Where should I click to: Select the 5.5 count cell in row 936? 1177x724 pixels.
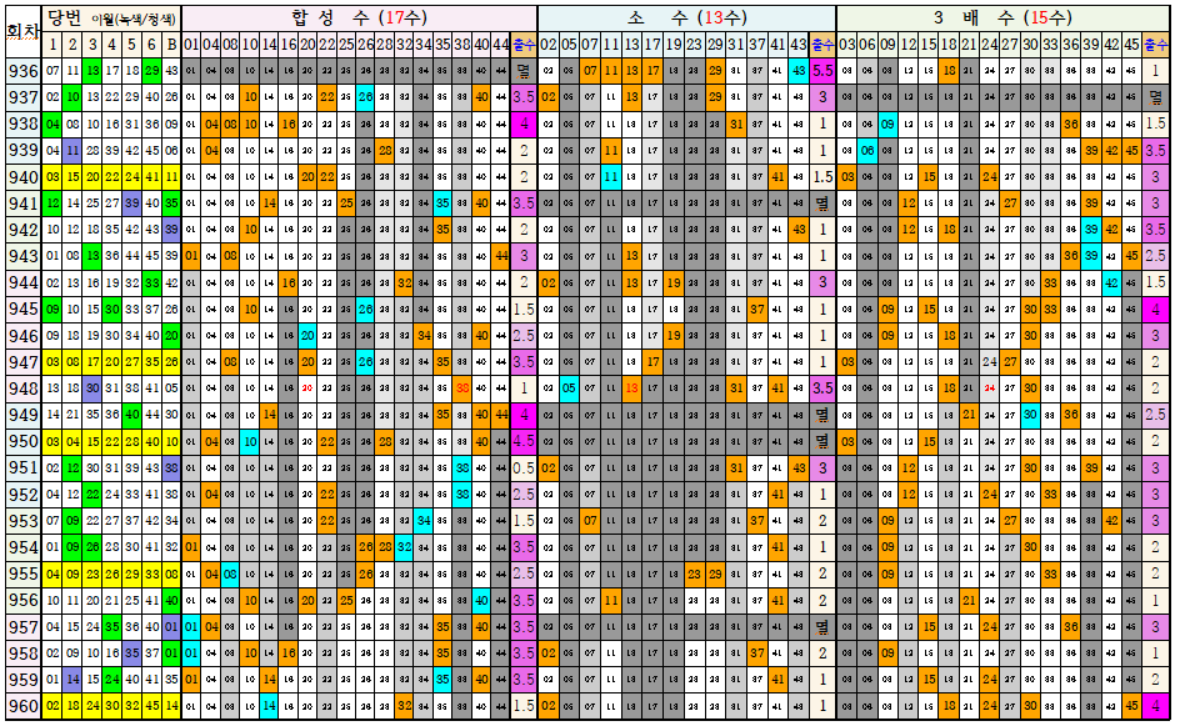[823, 71]
